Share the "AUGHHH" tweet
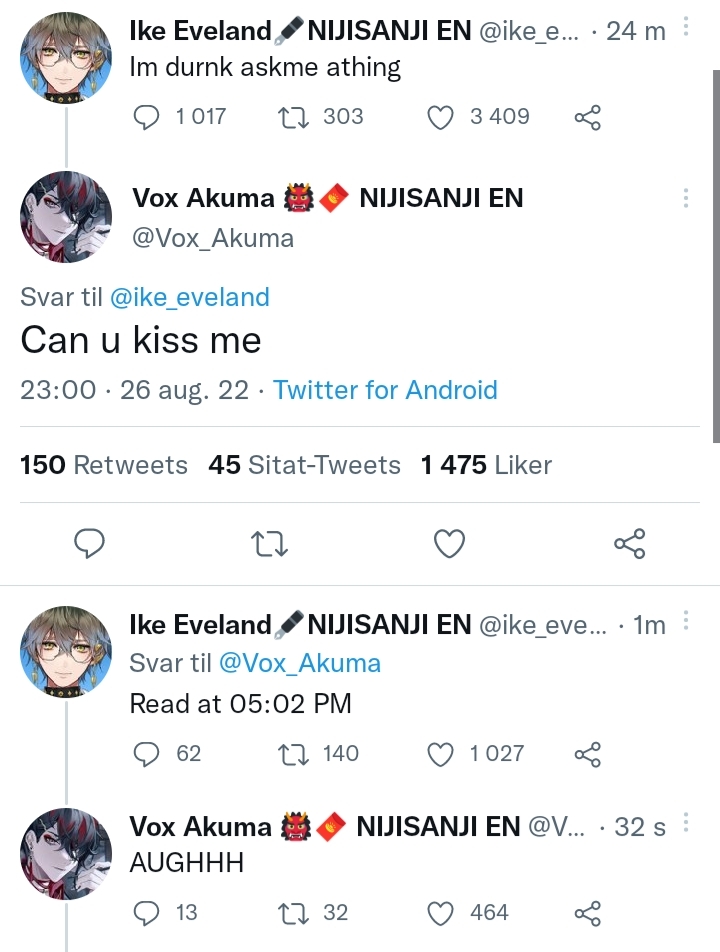This screenshot has width=720, height=952. click(x=587, y=913)
